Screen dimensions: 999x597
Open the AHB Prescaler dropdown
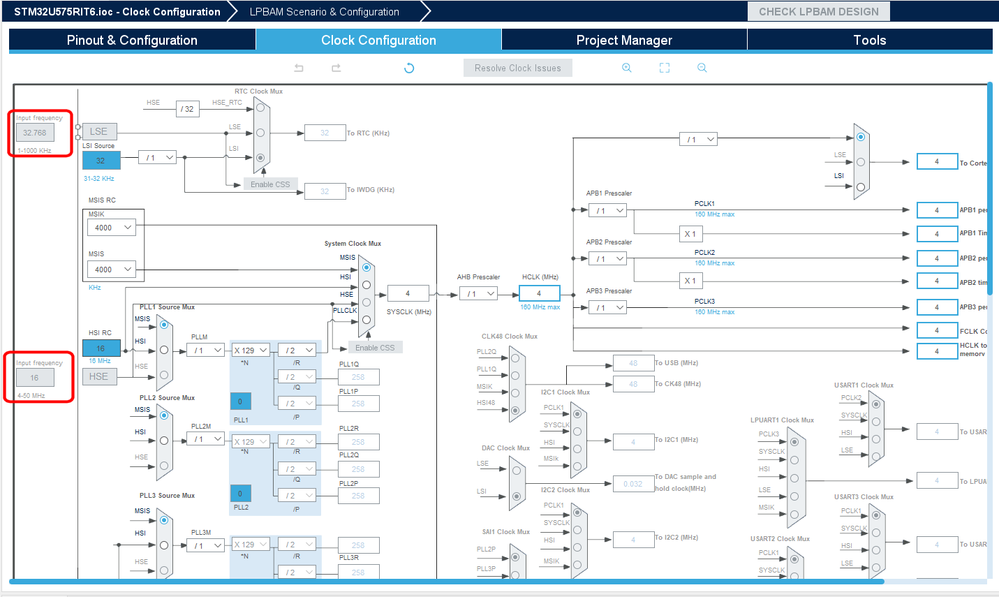[478, 294]
